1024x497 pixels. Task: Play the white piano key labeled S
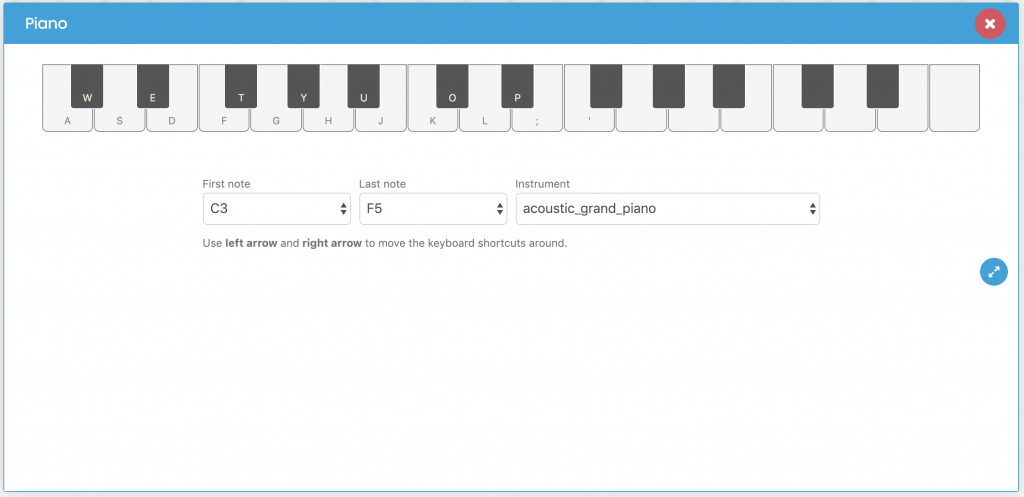point(120,120)
